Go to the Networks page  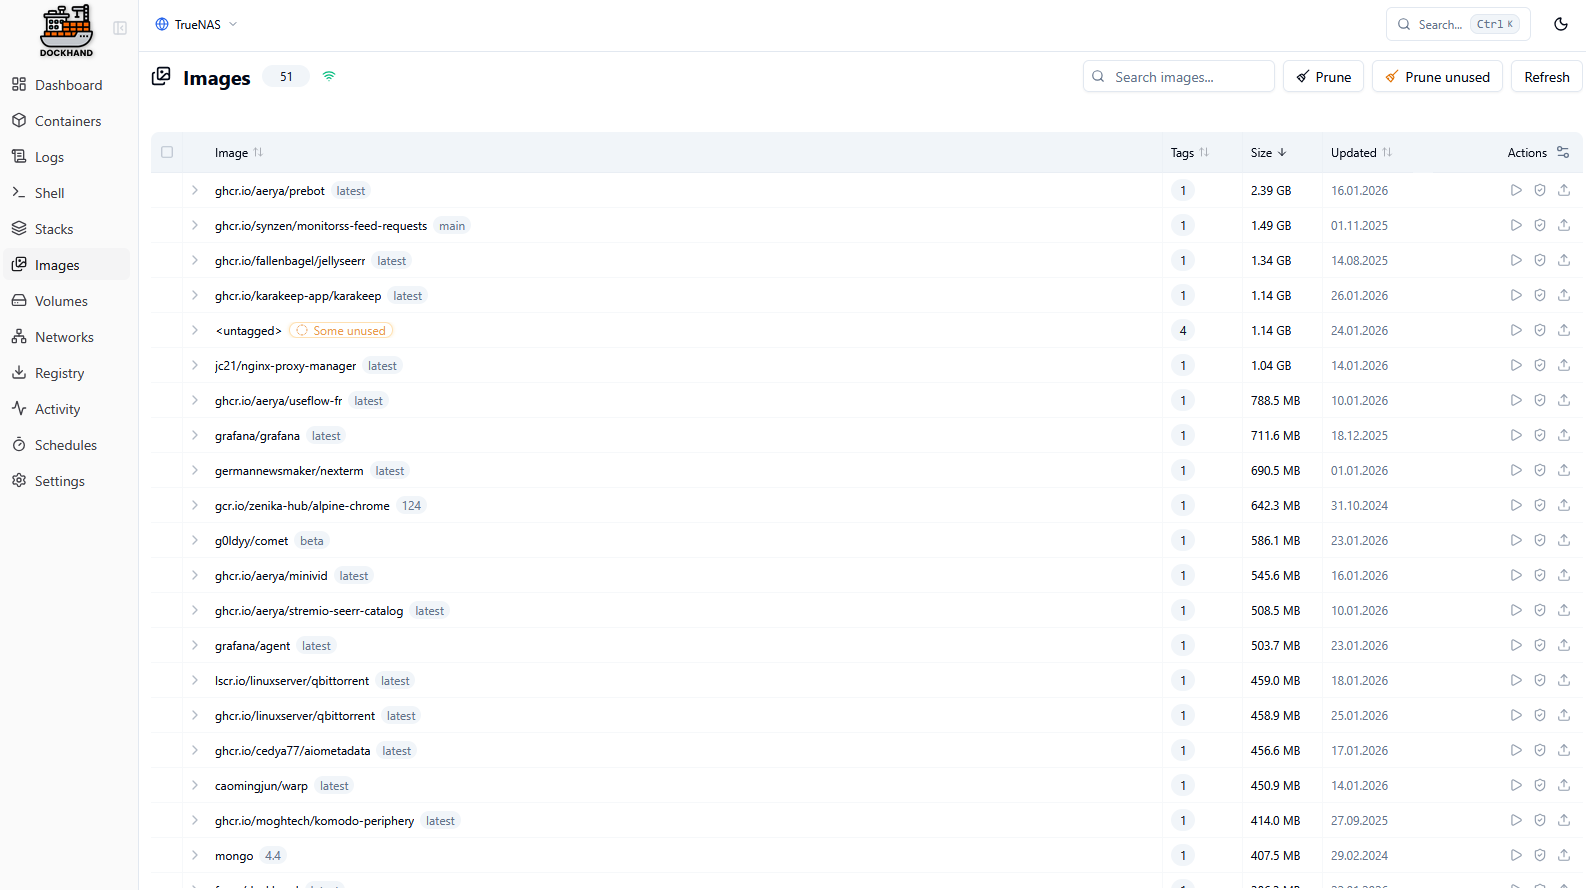click(x=66, y=337)
